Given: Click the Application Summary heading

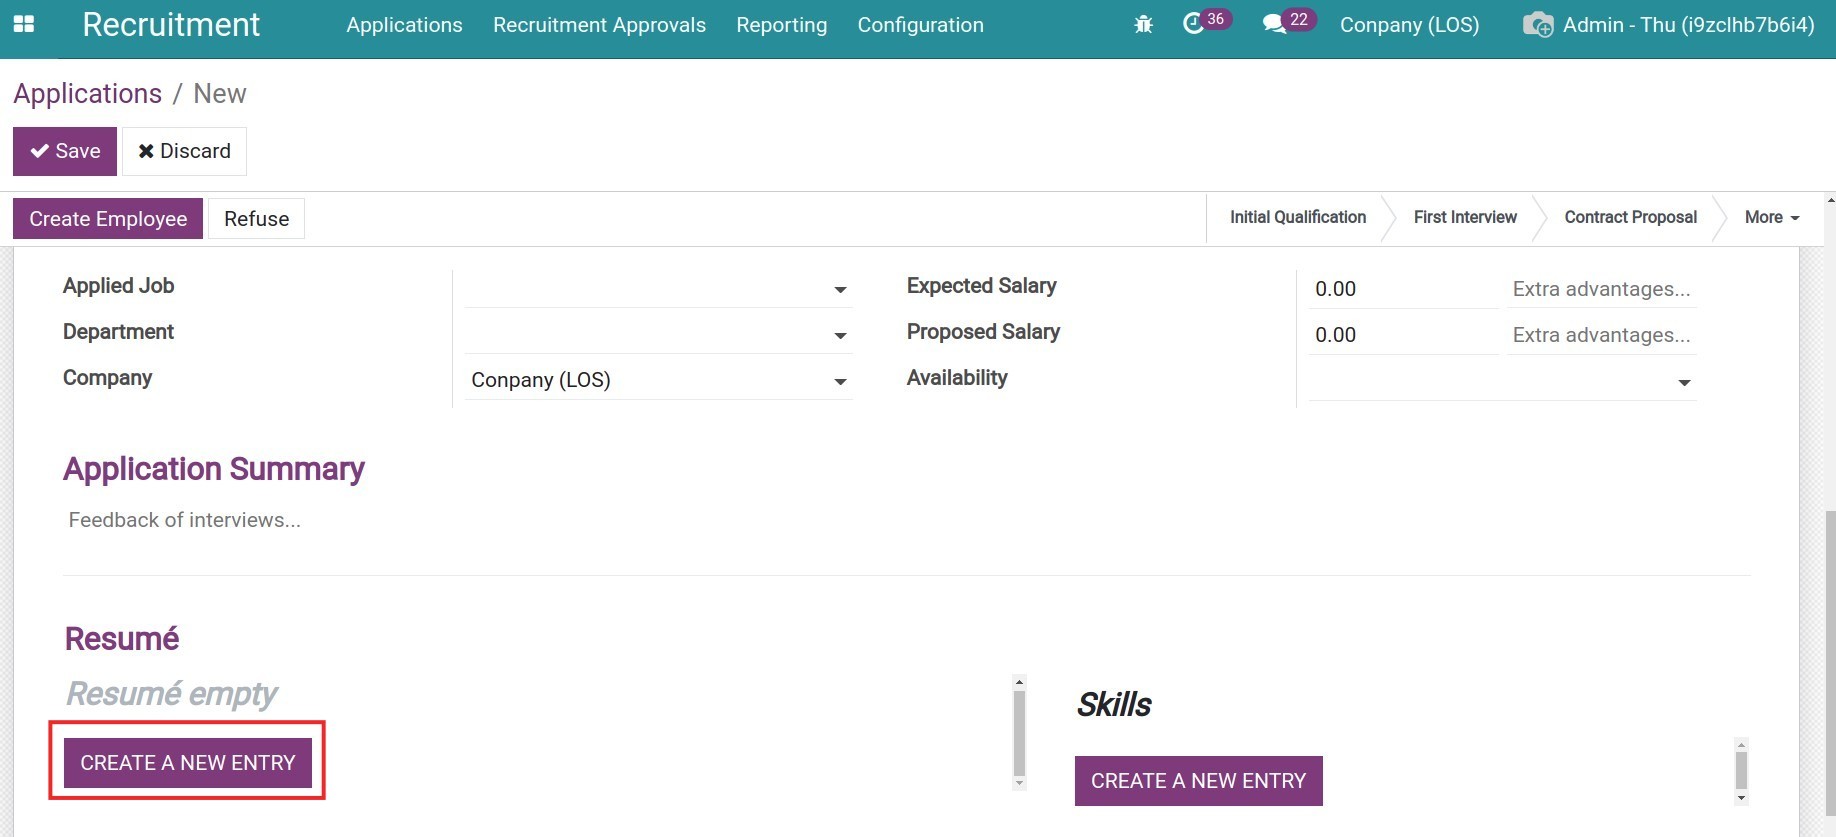Looking at the screenshot, I should point(213,469).
